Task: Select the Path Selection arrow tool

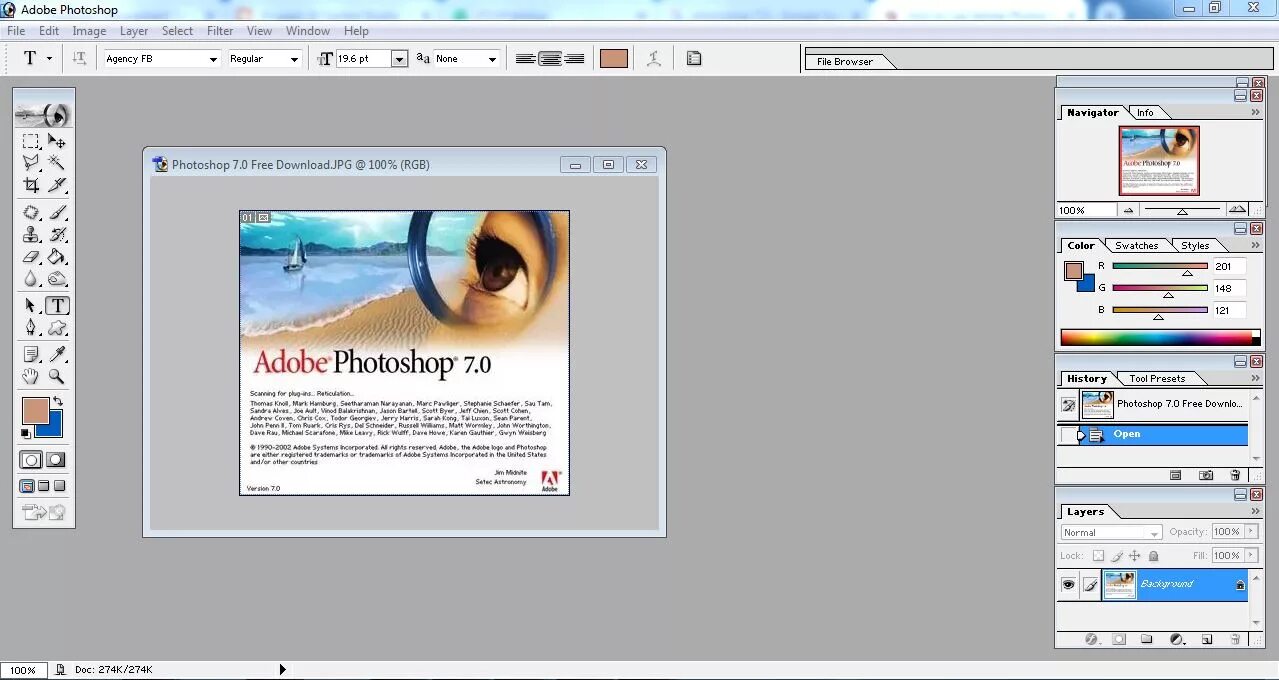Action: 31,305
